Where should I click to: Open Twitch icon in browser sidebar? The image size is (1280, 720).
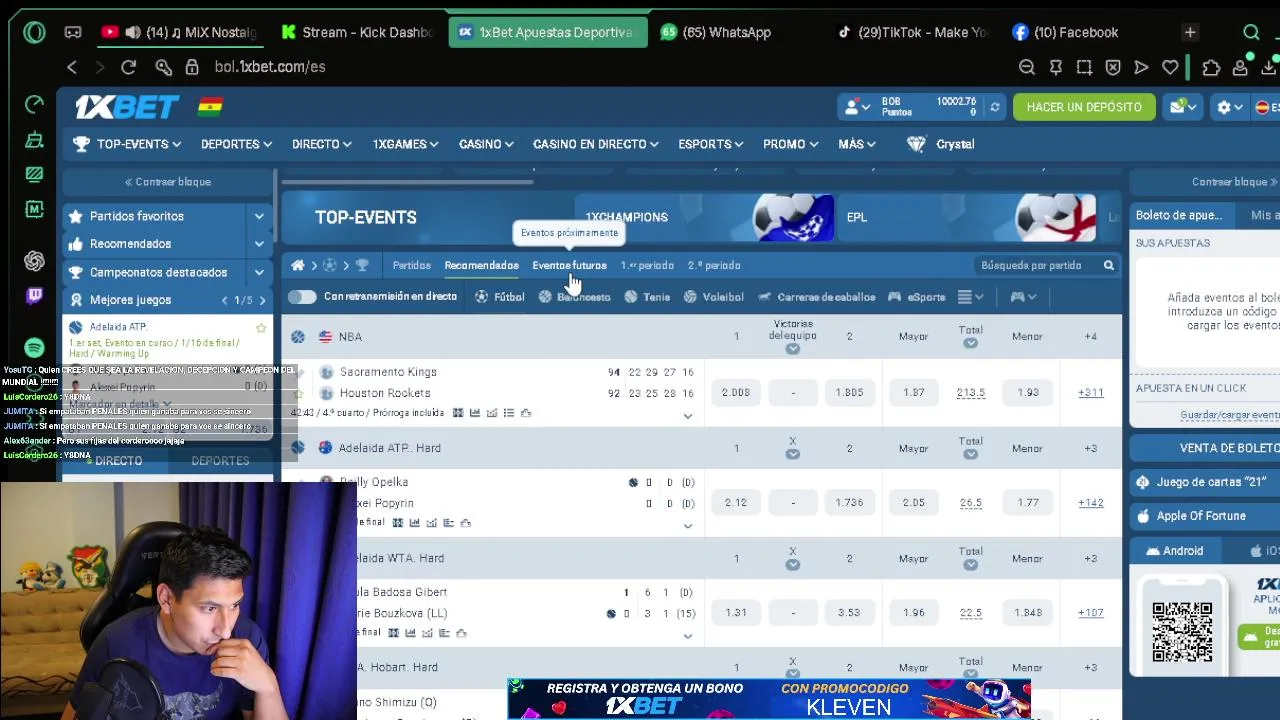click(x=34, y=296)
